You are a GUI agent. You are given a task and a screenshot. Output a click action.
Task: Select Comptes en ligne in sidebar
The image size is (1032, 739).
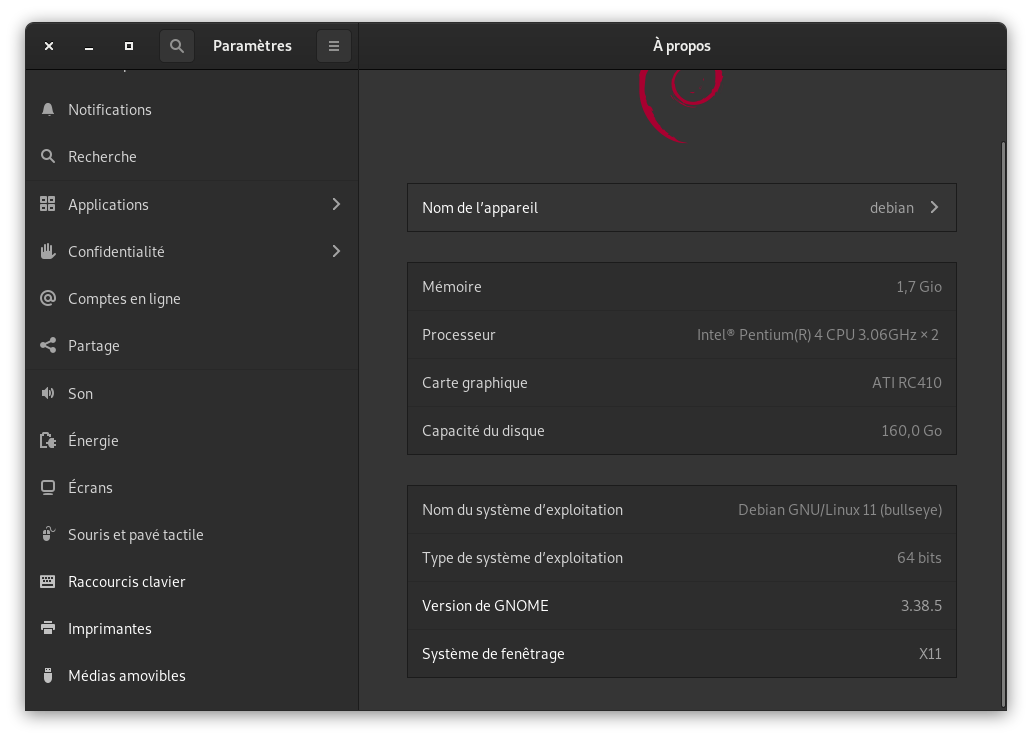192,299
